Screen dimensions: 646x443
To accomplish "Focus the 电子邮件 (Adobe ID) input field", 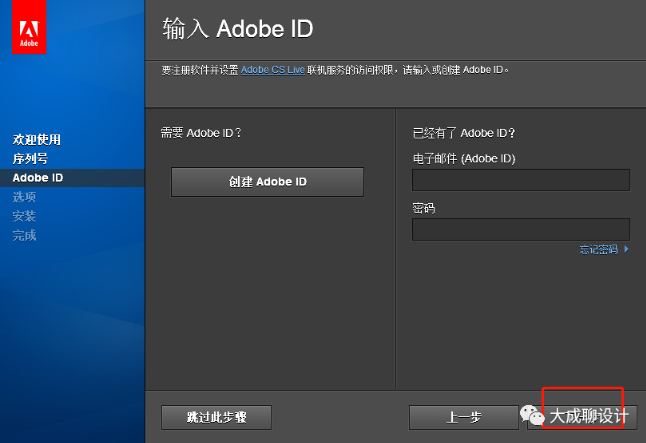I will (520, 180).
